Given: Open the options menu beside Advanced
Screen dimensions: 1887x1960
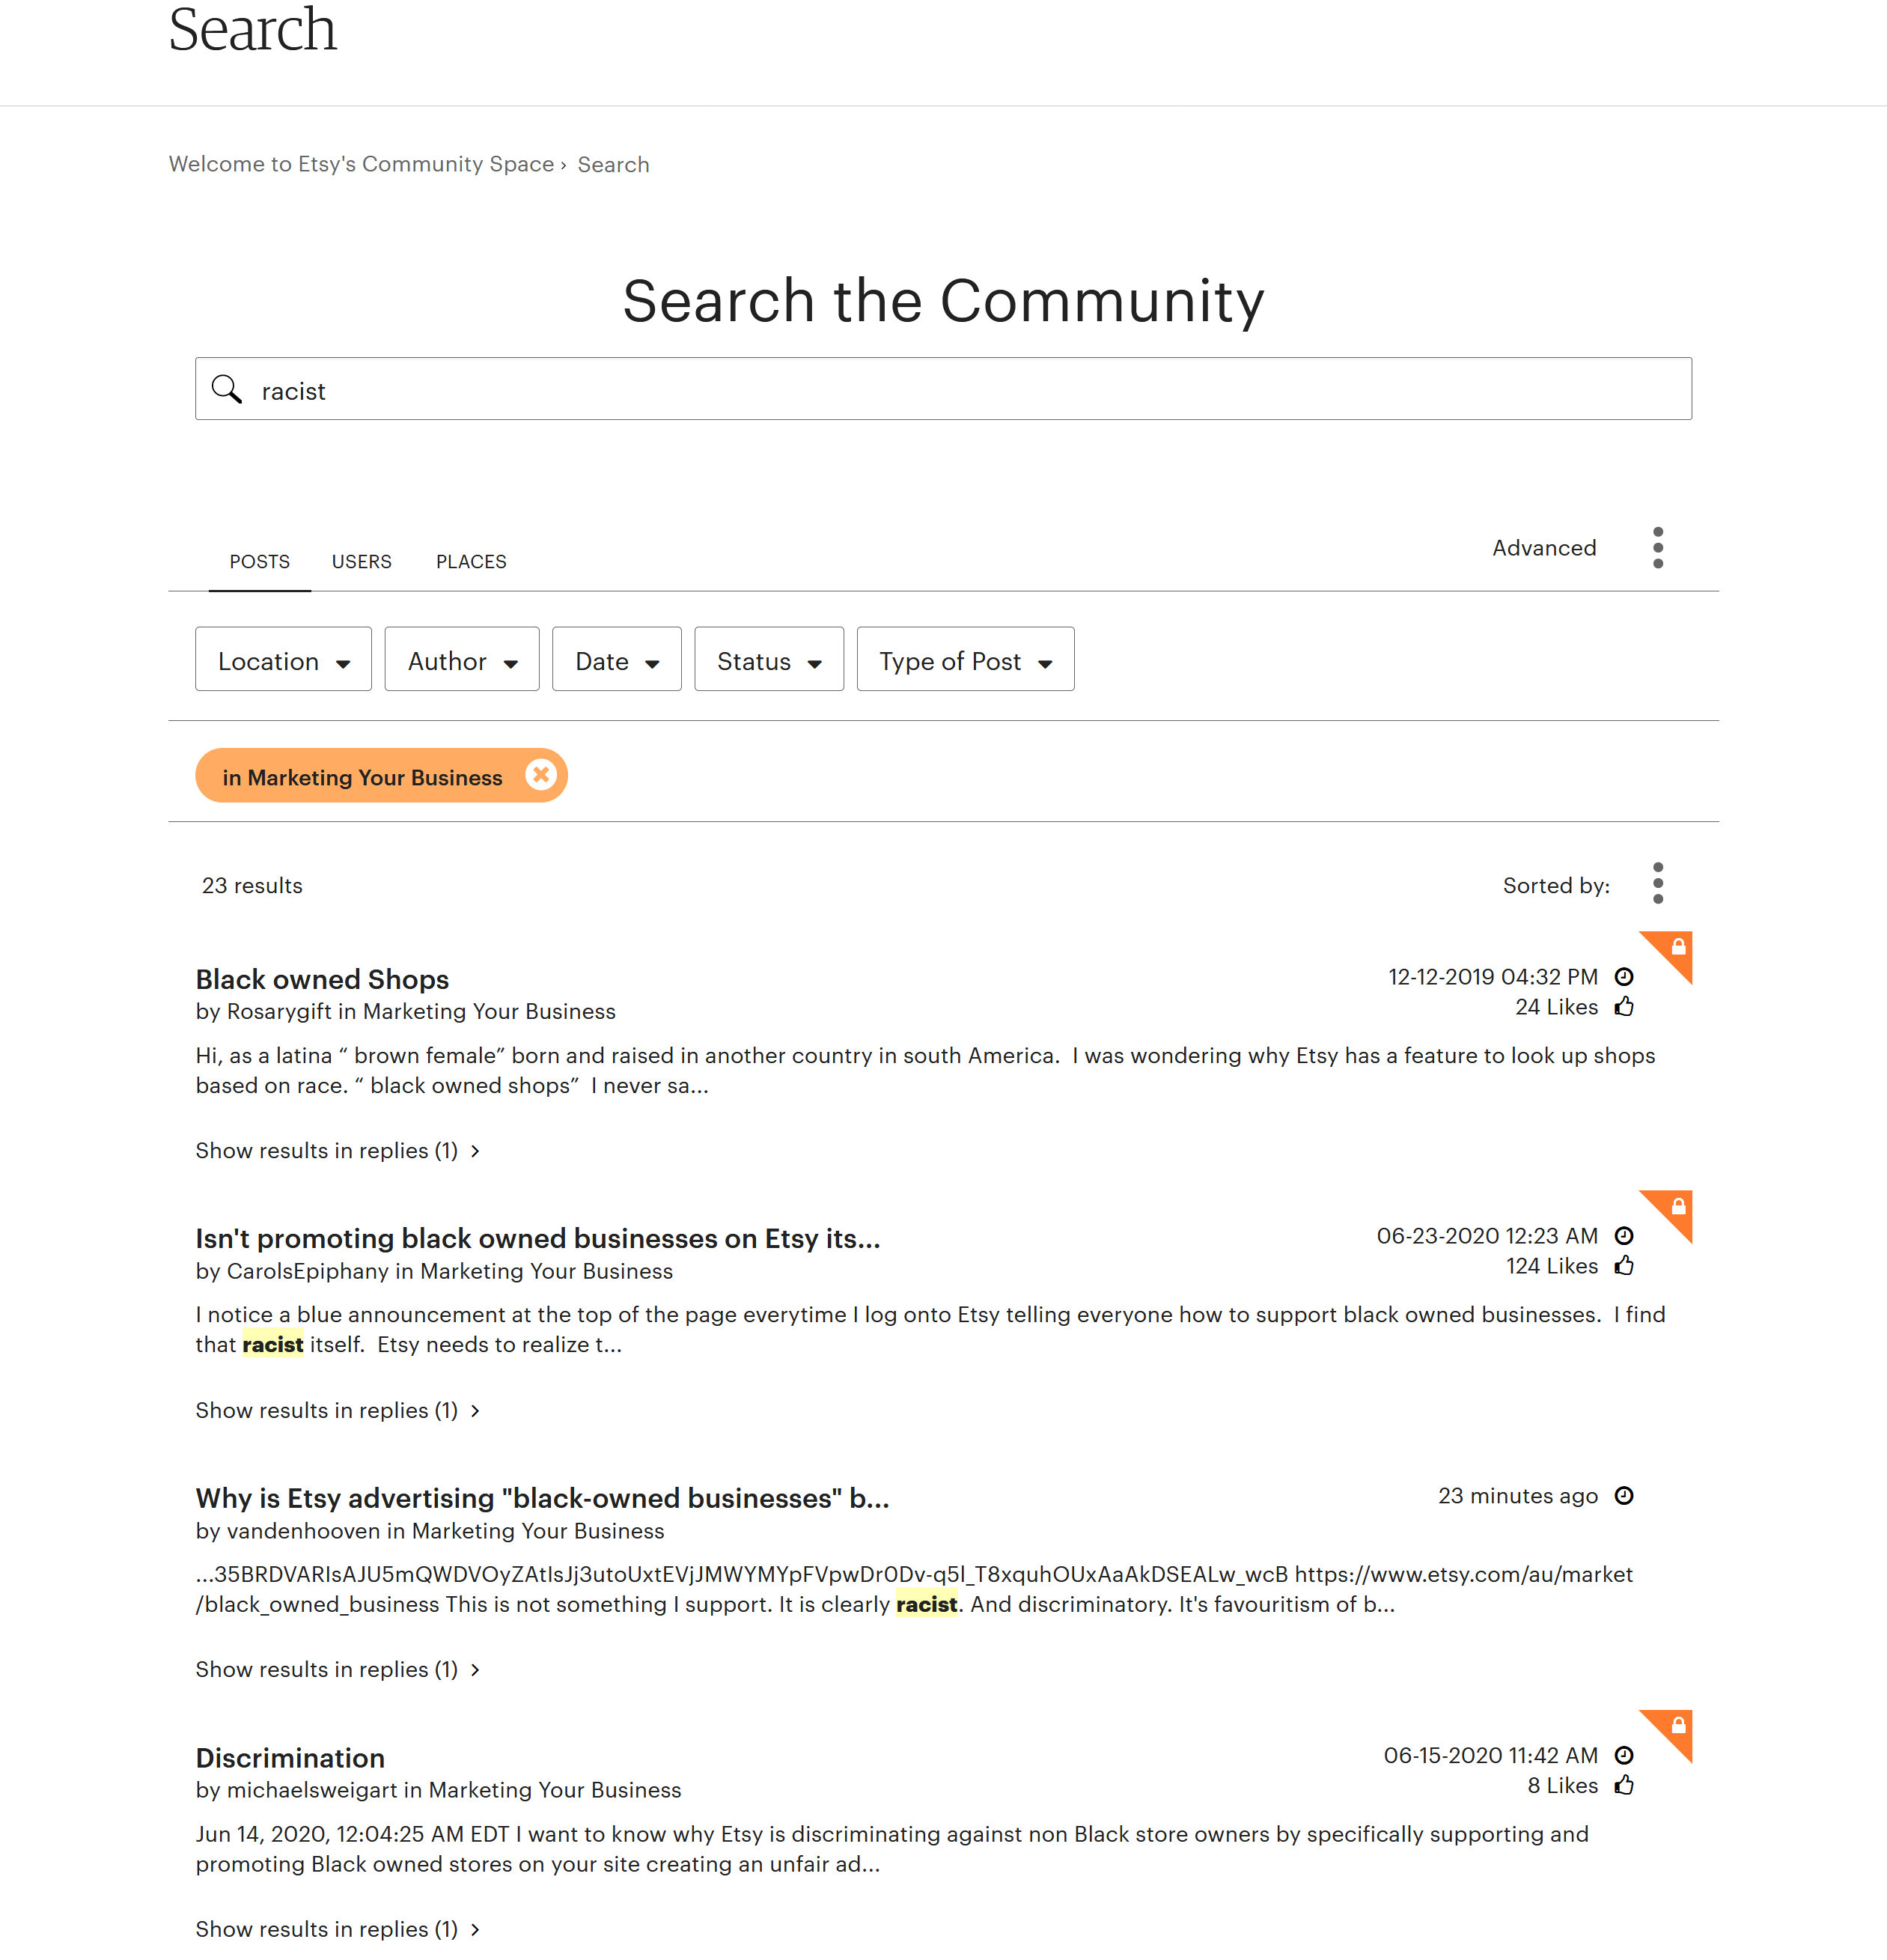Looking at the screenshot, I should (x=1658, y=548).
